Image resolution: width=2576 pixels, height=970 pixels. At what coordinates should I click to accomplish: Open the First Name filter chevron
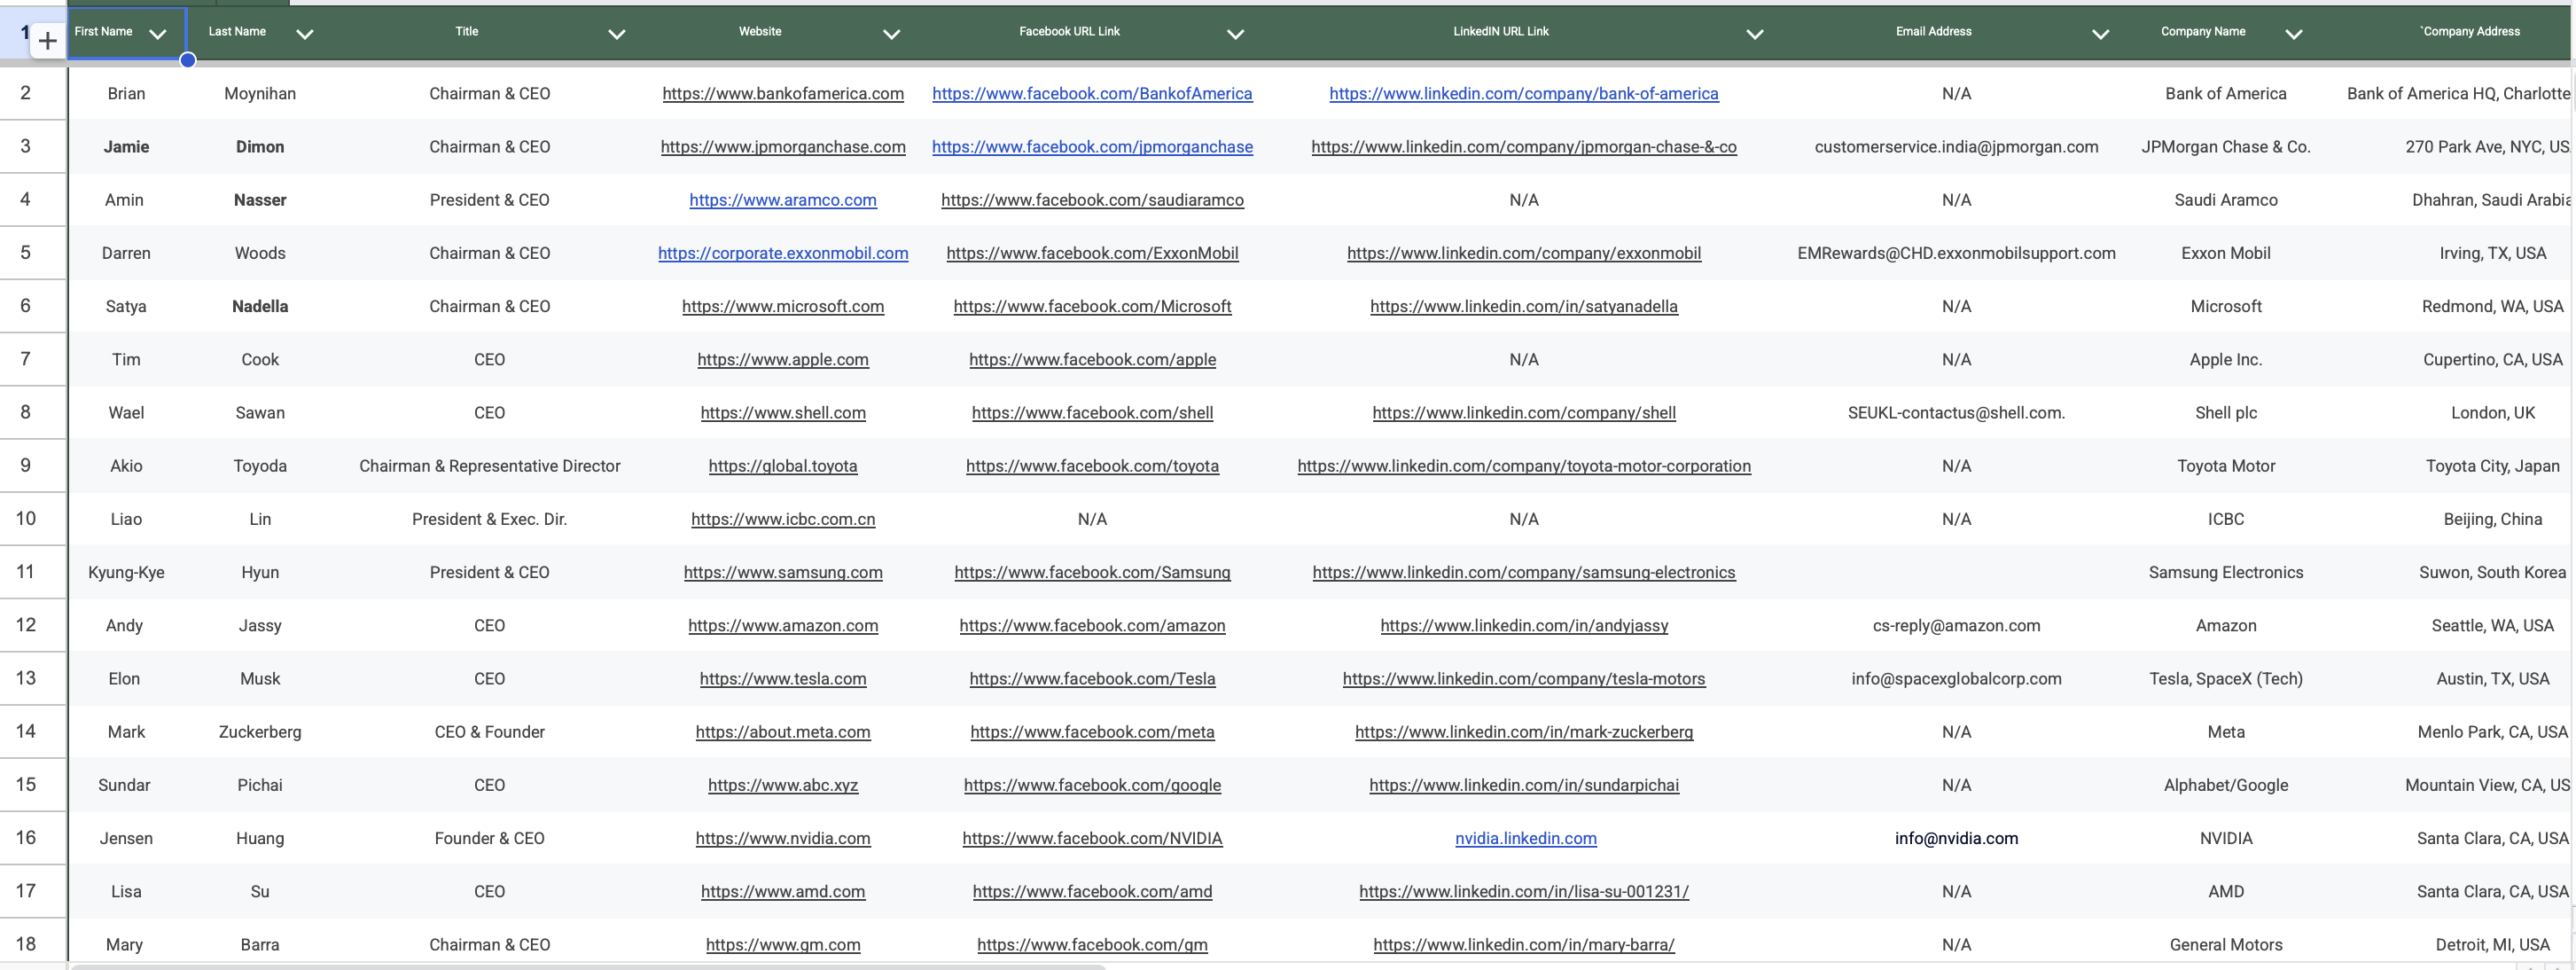pyautogui.click(x=157, y=34)
